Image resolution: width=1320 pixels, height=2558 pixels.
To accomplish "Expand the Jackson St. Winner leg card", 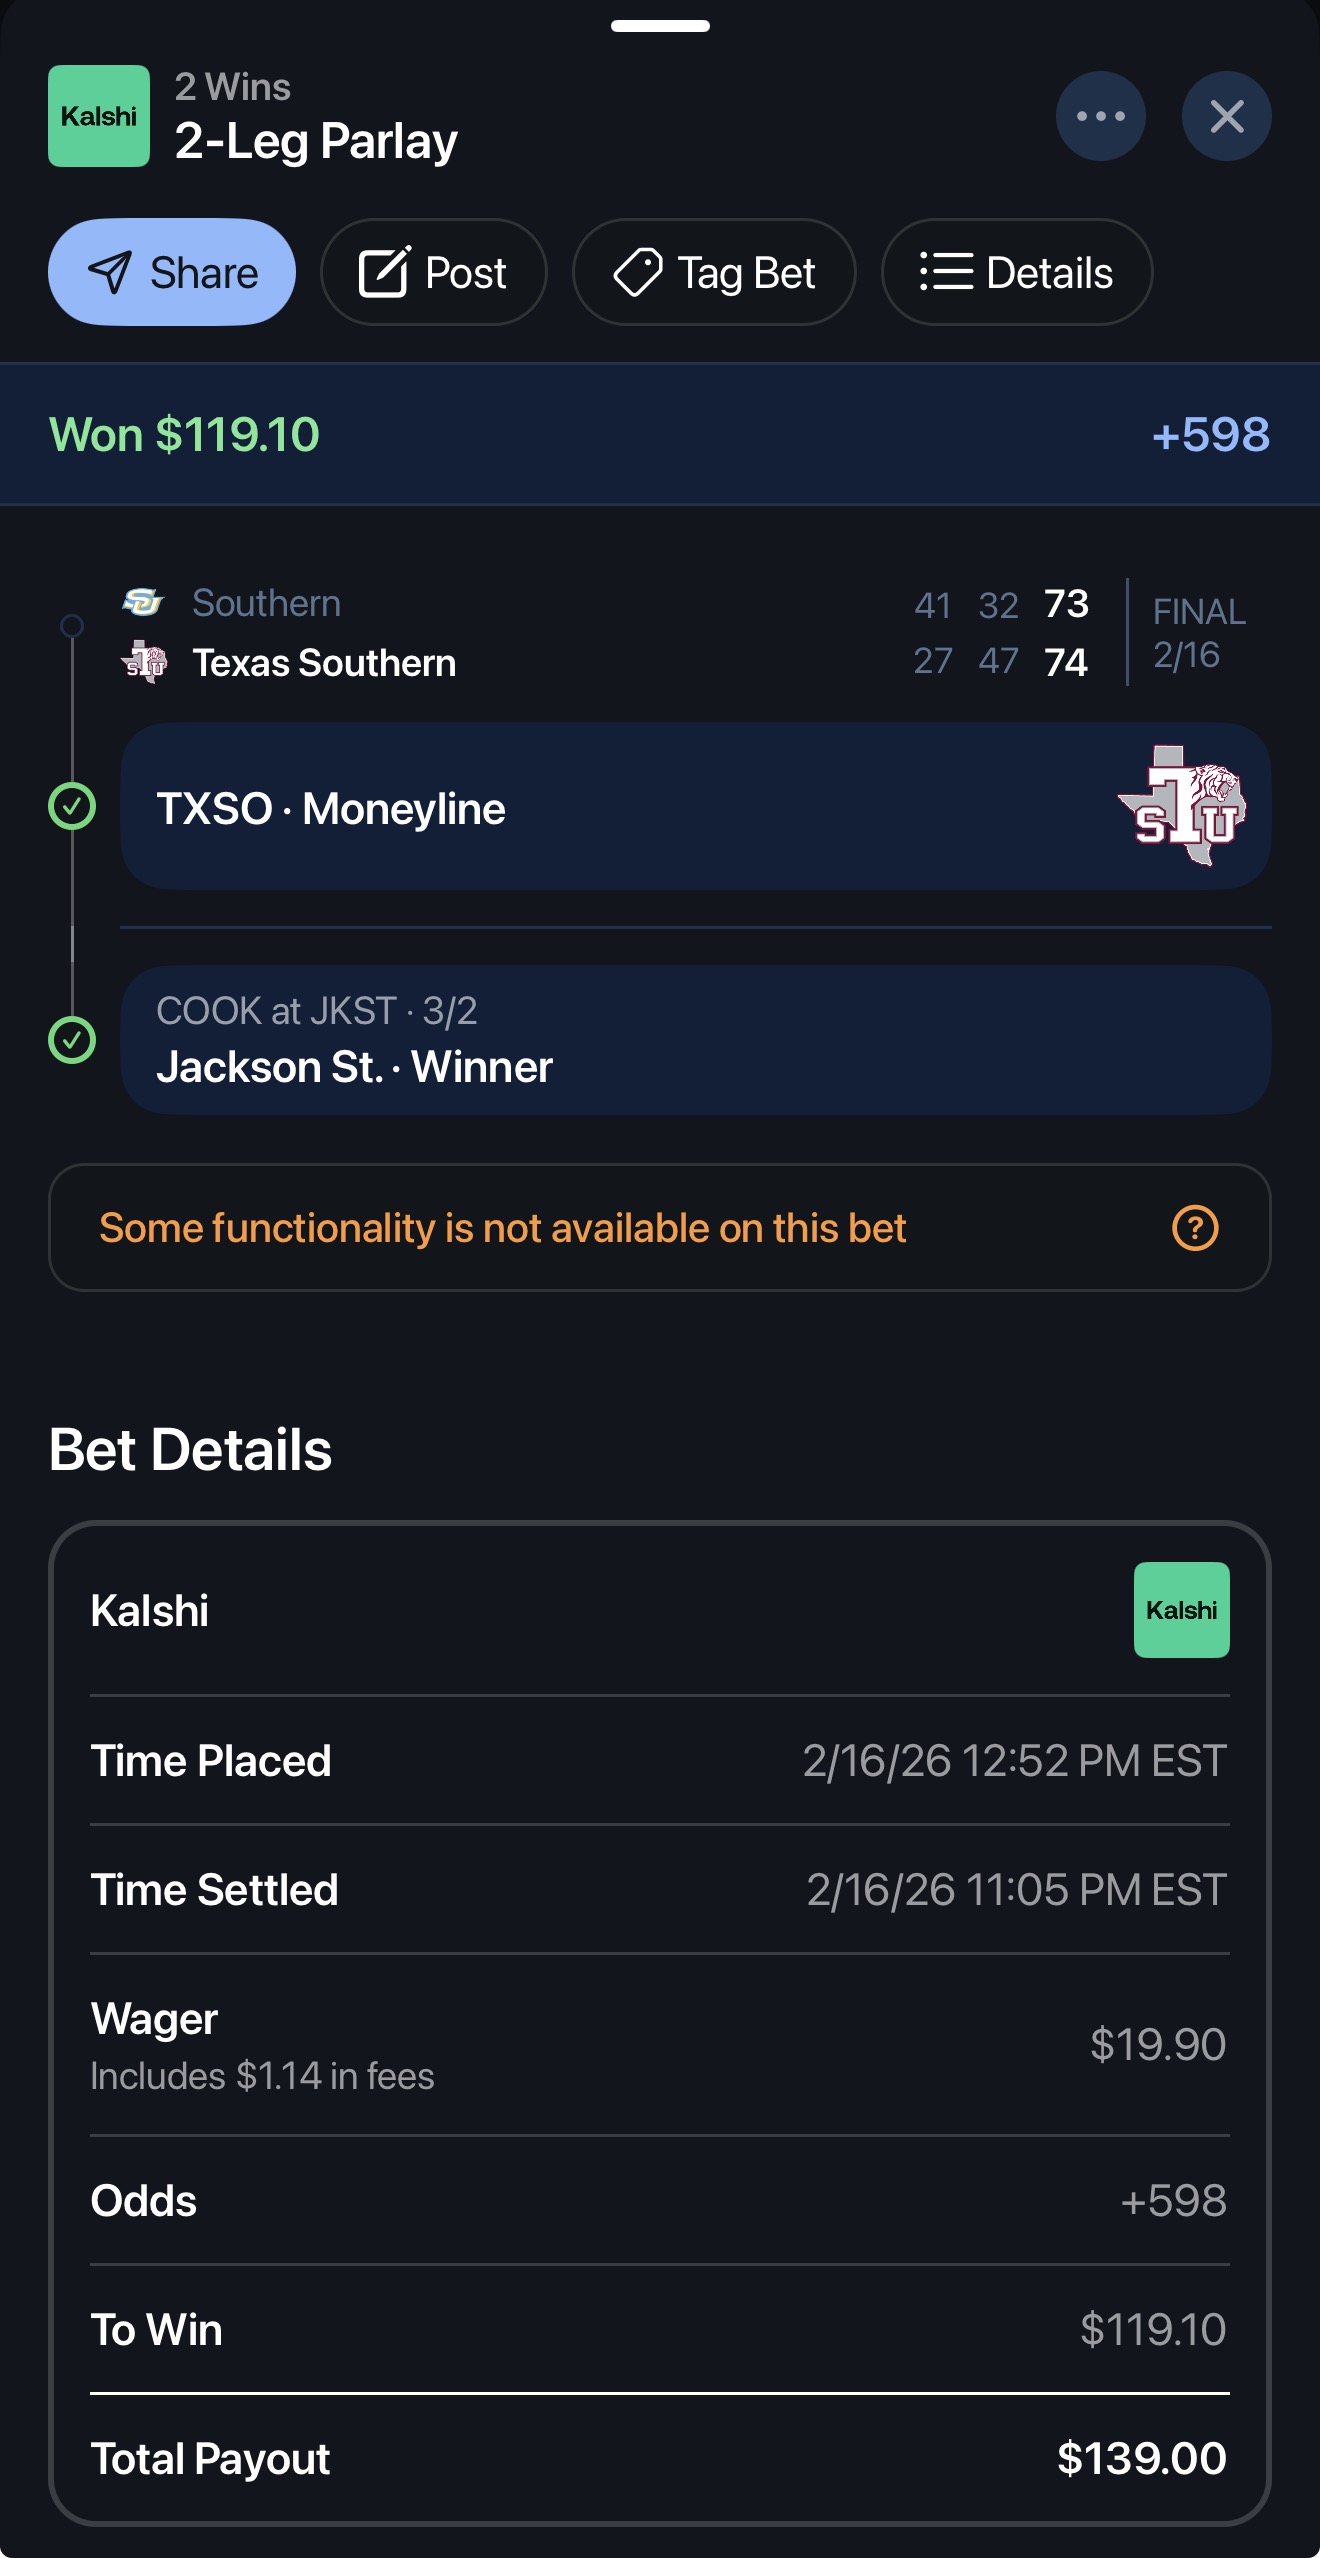I will [x=693, y=1040].
